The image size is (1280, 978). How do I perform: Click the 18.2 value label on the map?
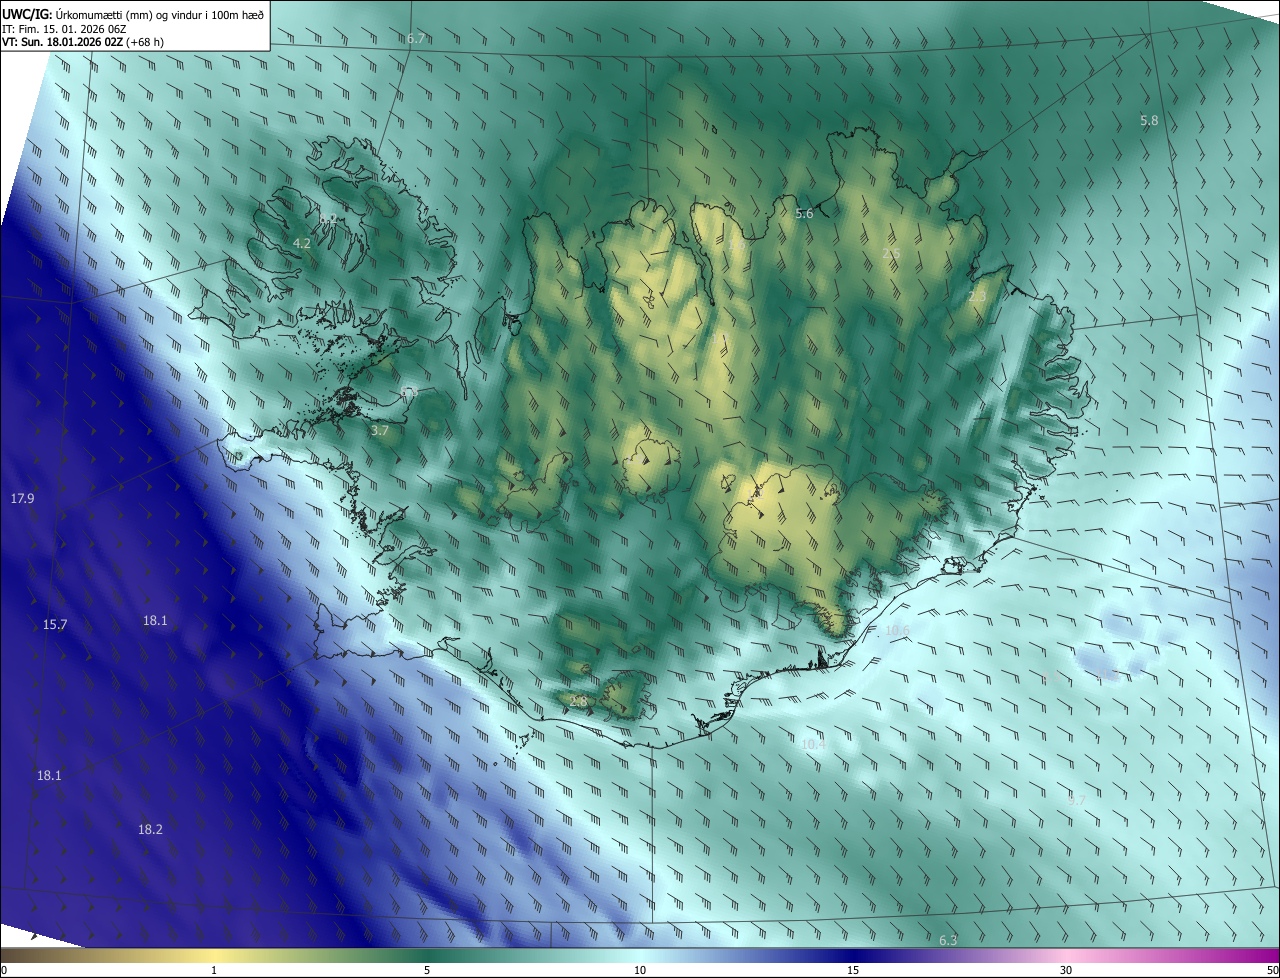tap(150, 829)
